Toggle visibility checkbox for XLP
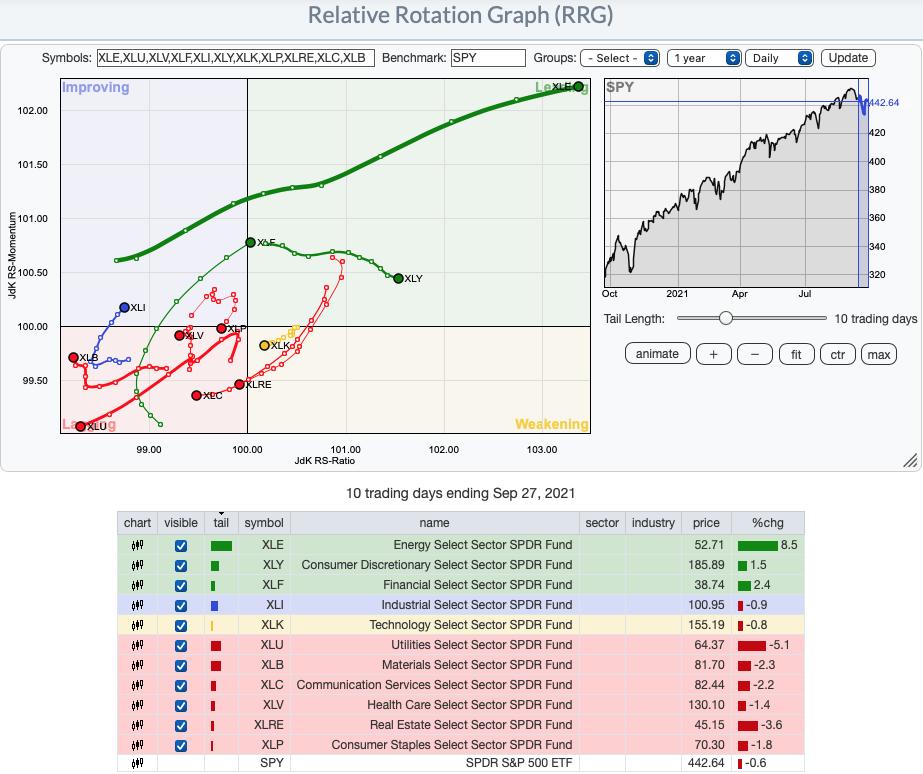923x774 pixels. (x=181, y=746)
